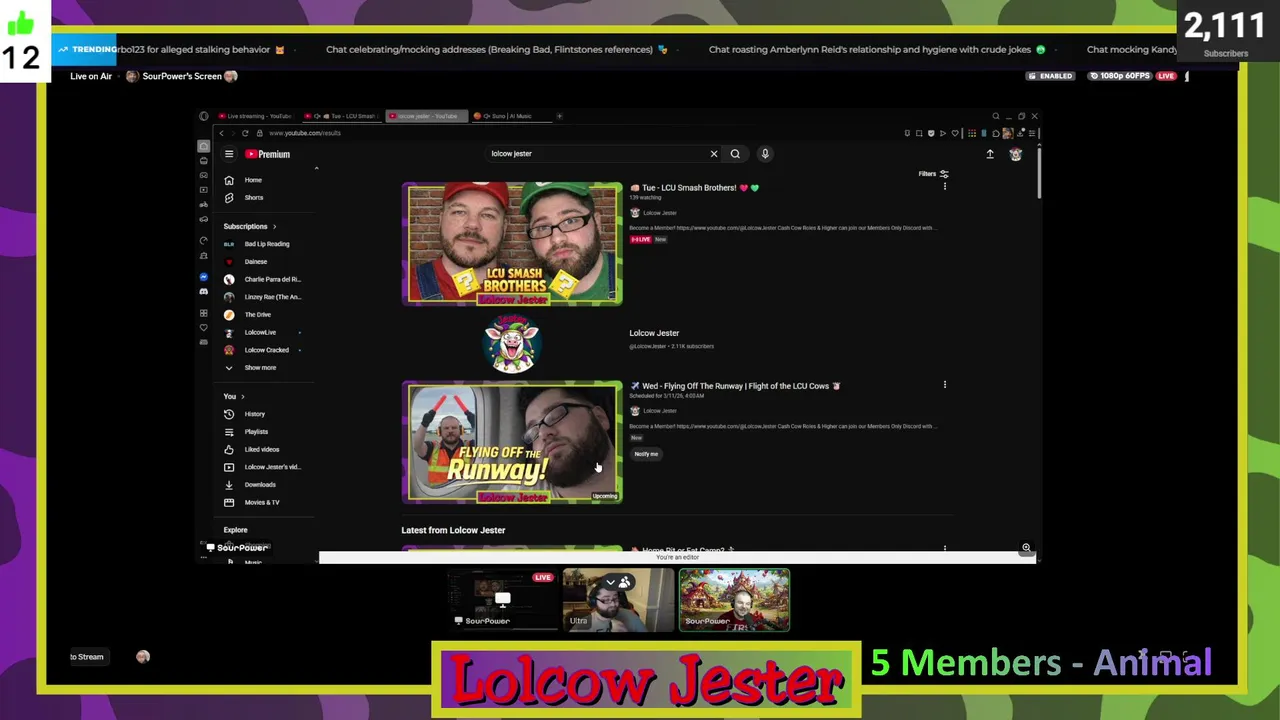The width and height of the screenshot is (1280, 720).
Task: Open YouTube account avatar menu
Action: click(x=1015, y=154)
